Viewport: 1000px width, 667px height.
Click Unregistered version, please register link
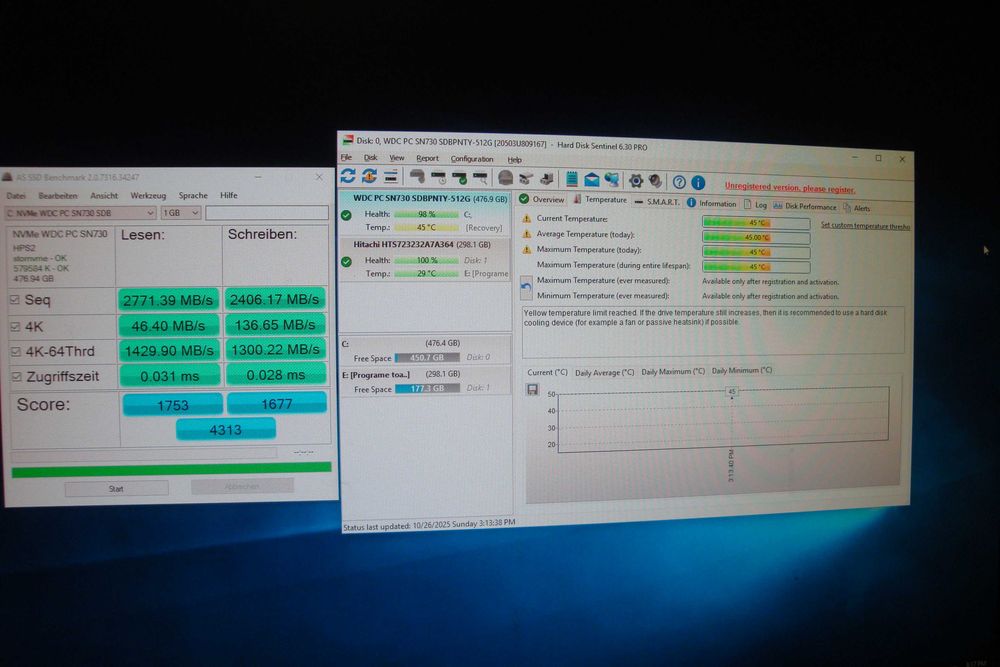pos(790,187)
